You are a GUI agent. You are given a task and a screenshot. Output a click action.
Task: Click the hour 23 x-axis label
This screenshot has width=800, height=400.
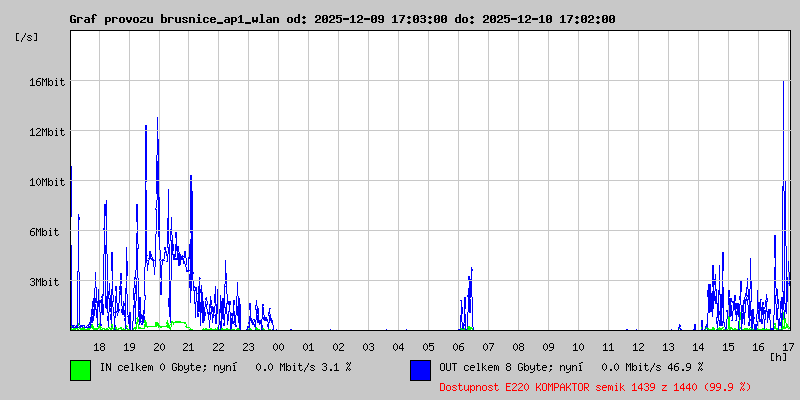248,347
